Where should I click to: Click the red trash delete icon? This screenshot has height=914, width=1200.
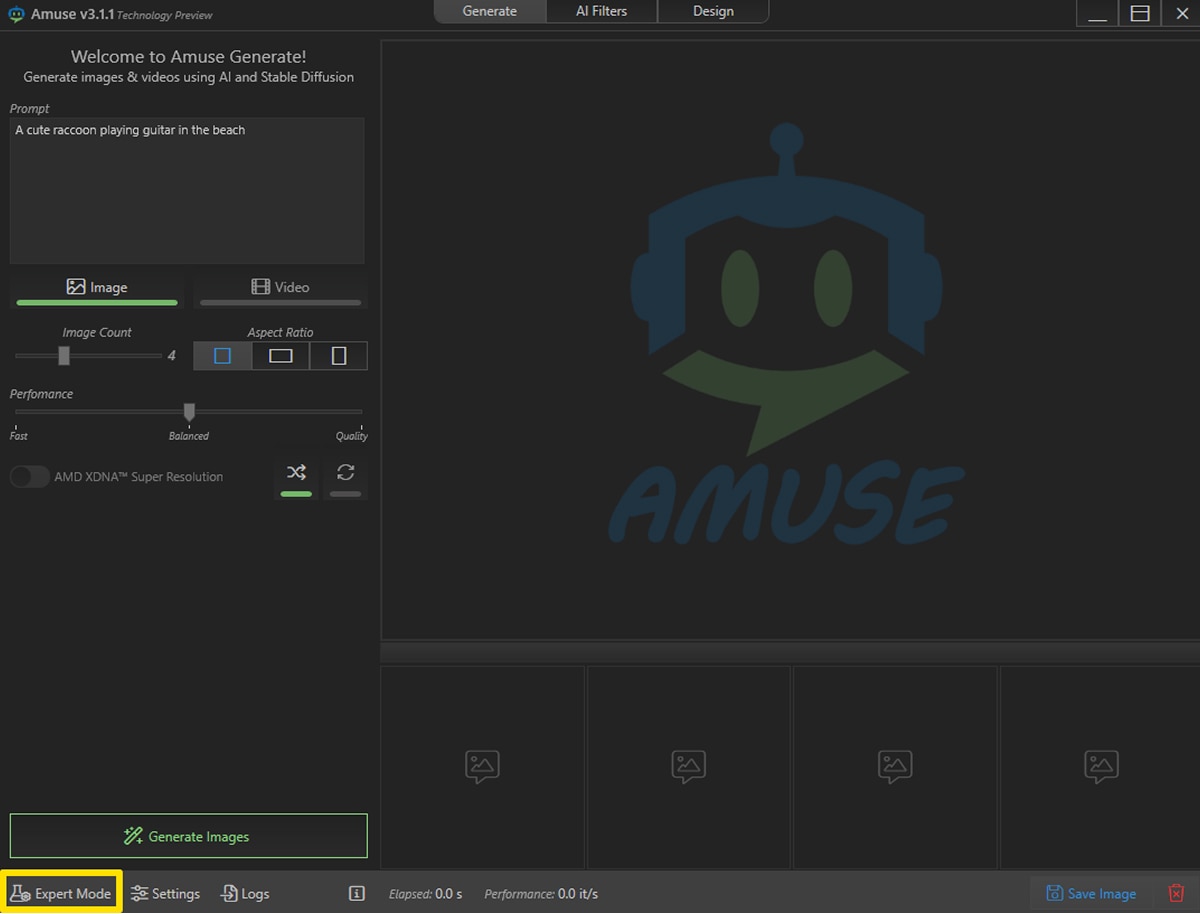point(1176,893)
